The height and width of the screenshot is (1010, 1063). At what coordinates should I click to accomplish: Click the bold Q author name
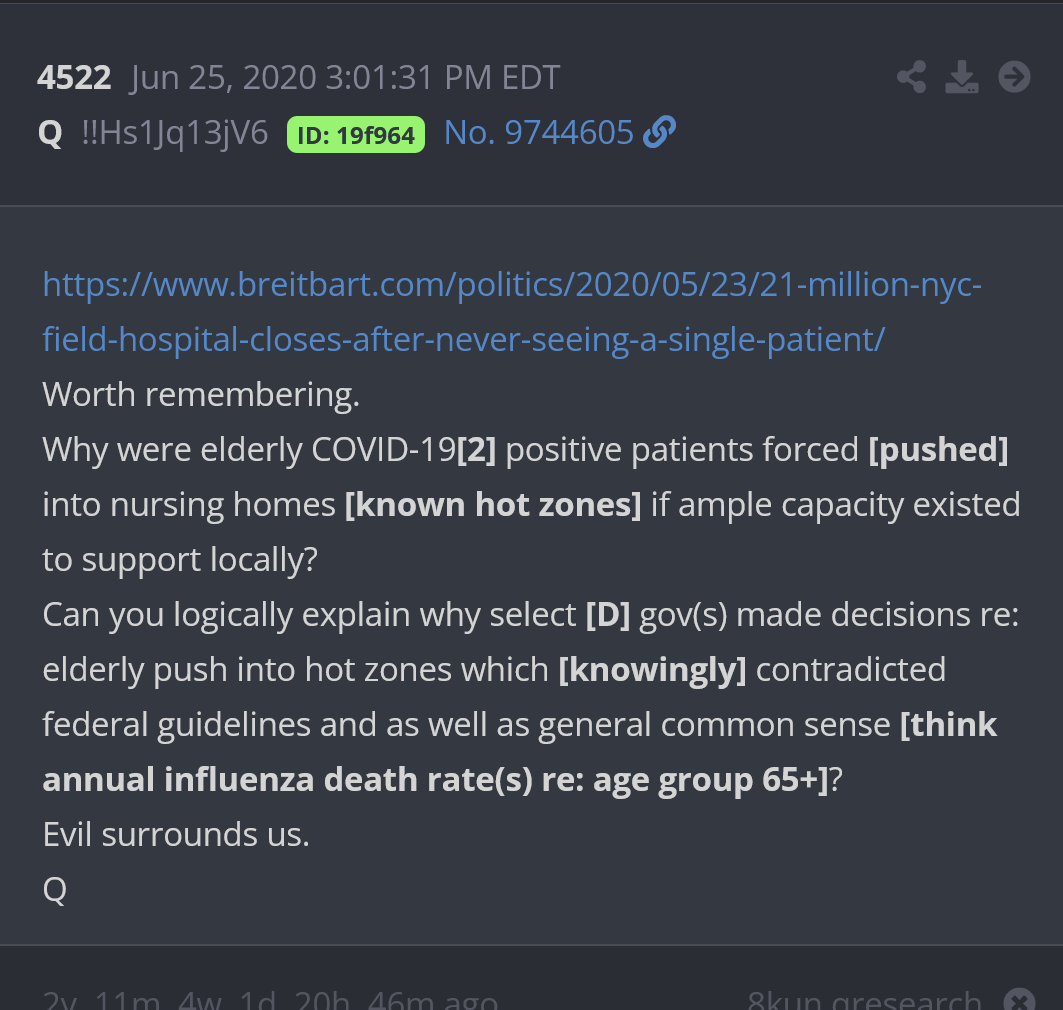coord(50,133)
